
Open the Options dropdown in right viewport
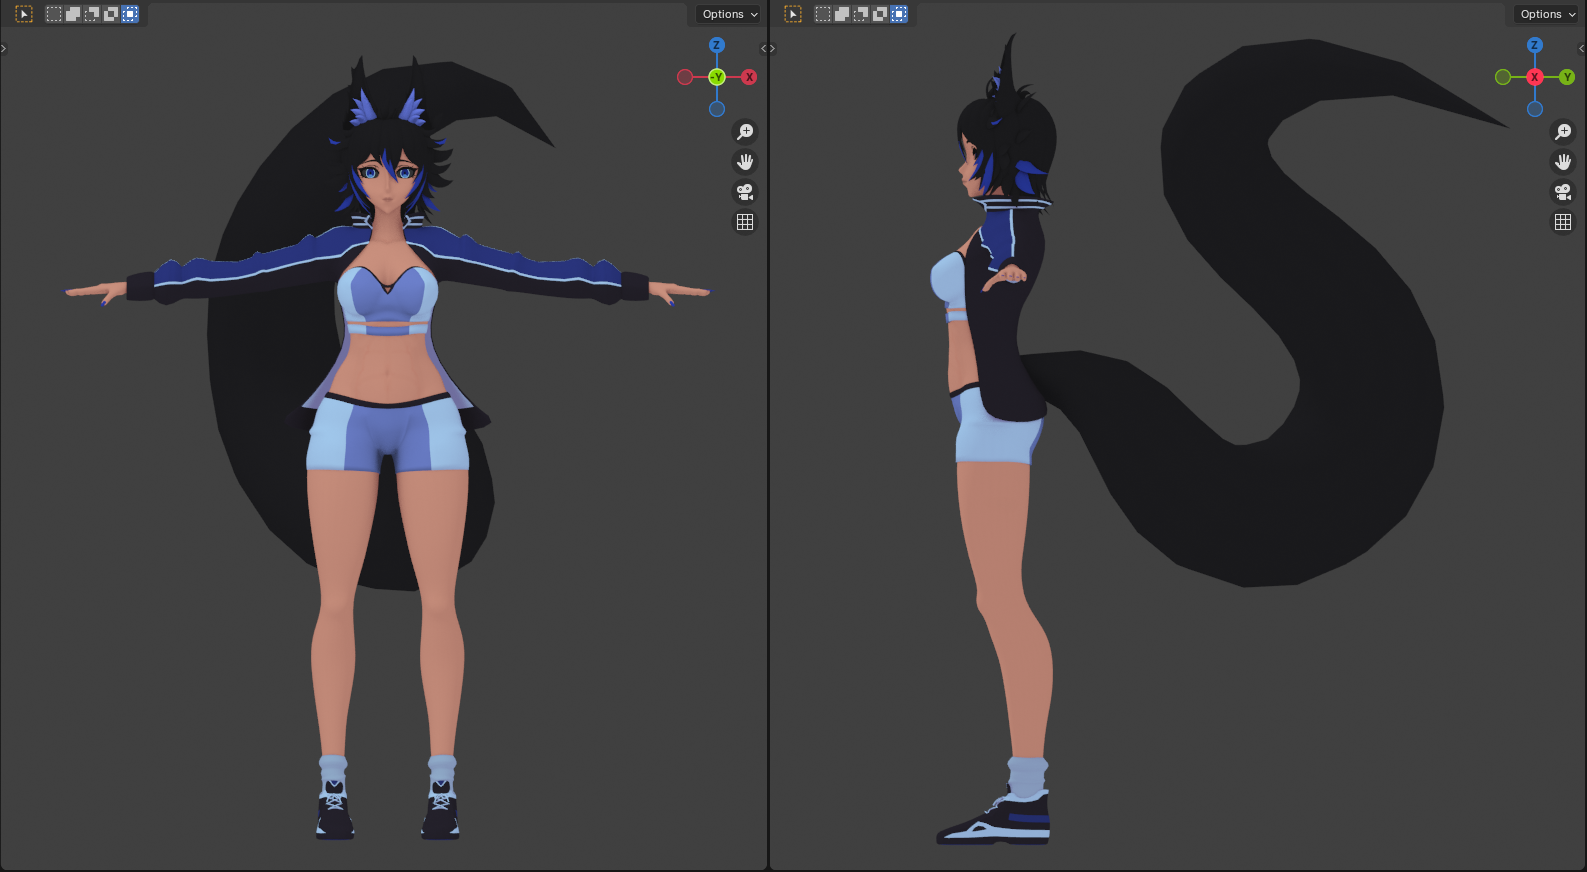[x=1547, y=14]
